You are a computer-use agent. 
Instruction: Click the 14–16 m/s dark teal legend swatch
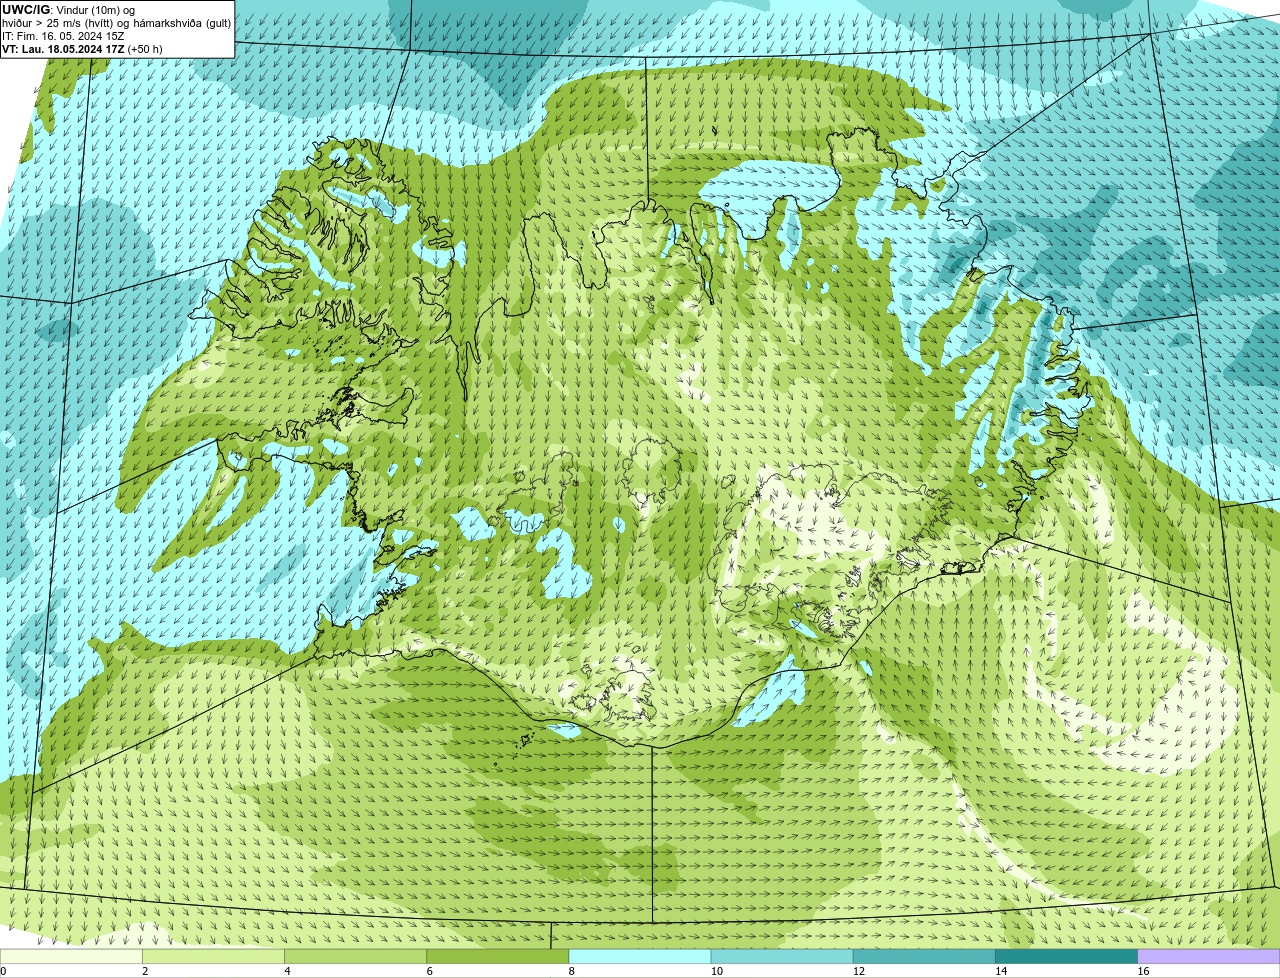[x=1067, y=956]
